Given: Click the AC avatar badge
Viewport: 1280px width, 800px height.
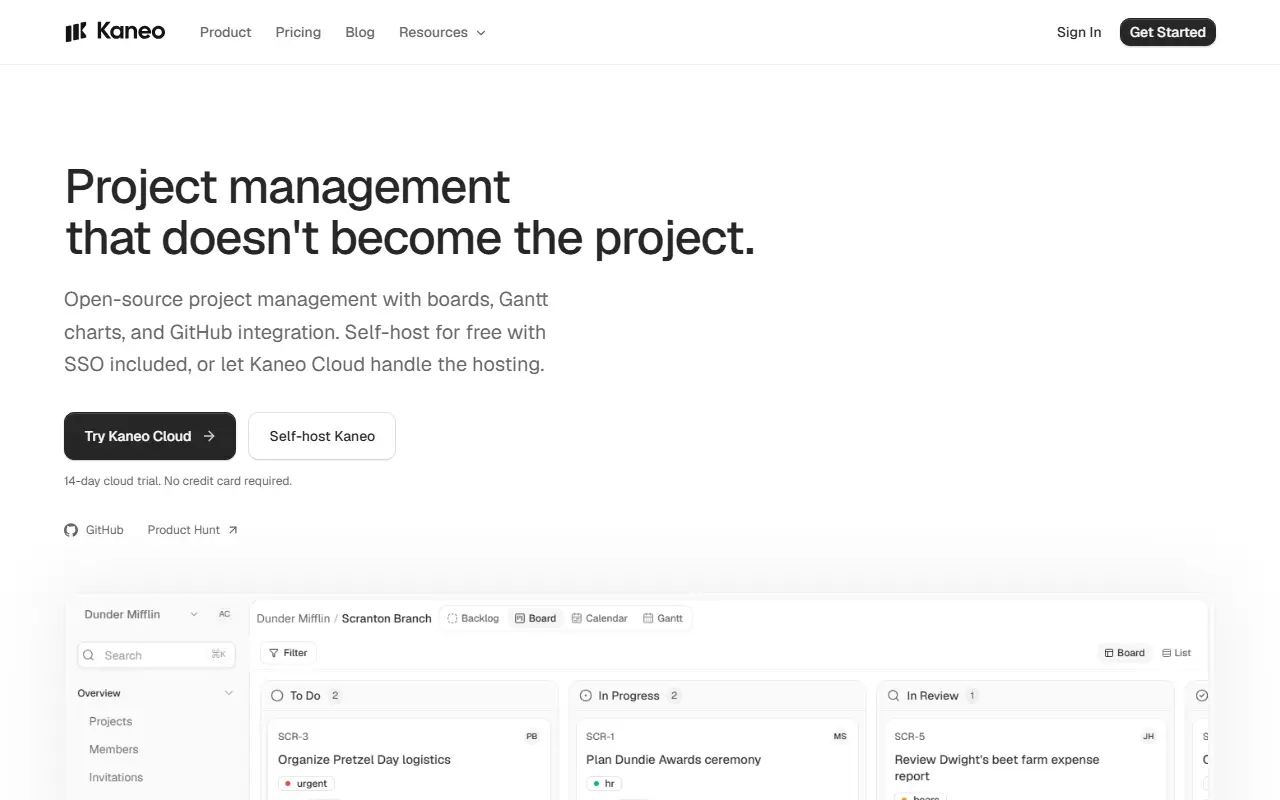Looking at the screenshot, I should click(x=224, y=614).
